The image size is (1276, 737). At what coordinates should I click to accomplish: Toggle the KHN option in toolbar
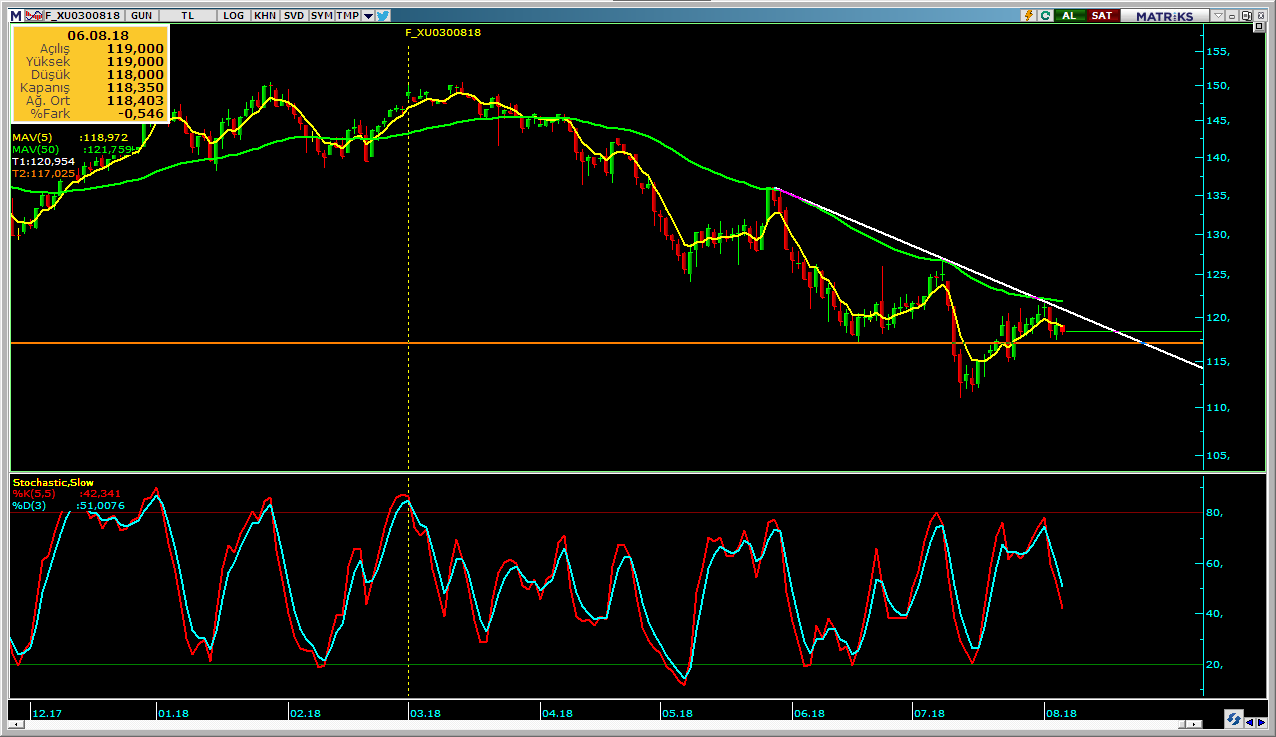coord(265,16)
